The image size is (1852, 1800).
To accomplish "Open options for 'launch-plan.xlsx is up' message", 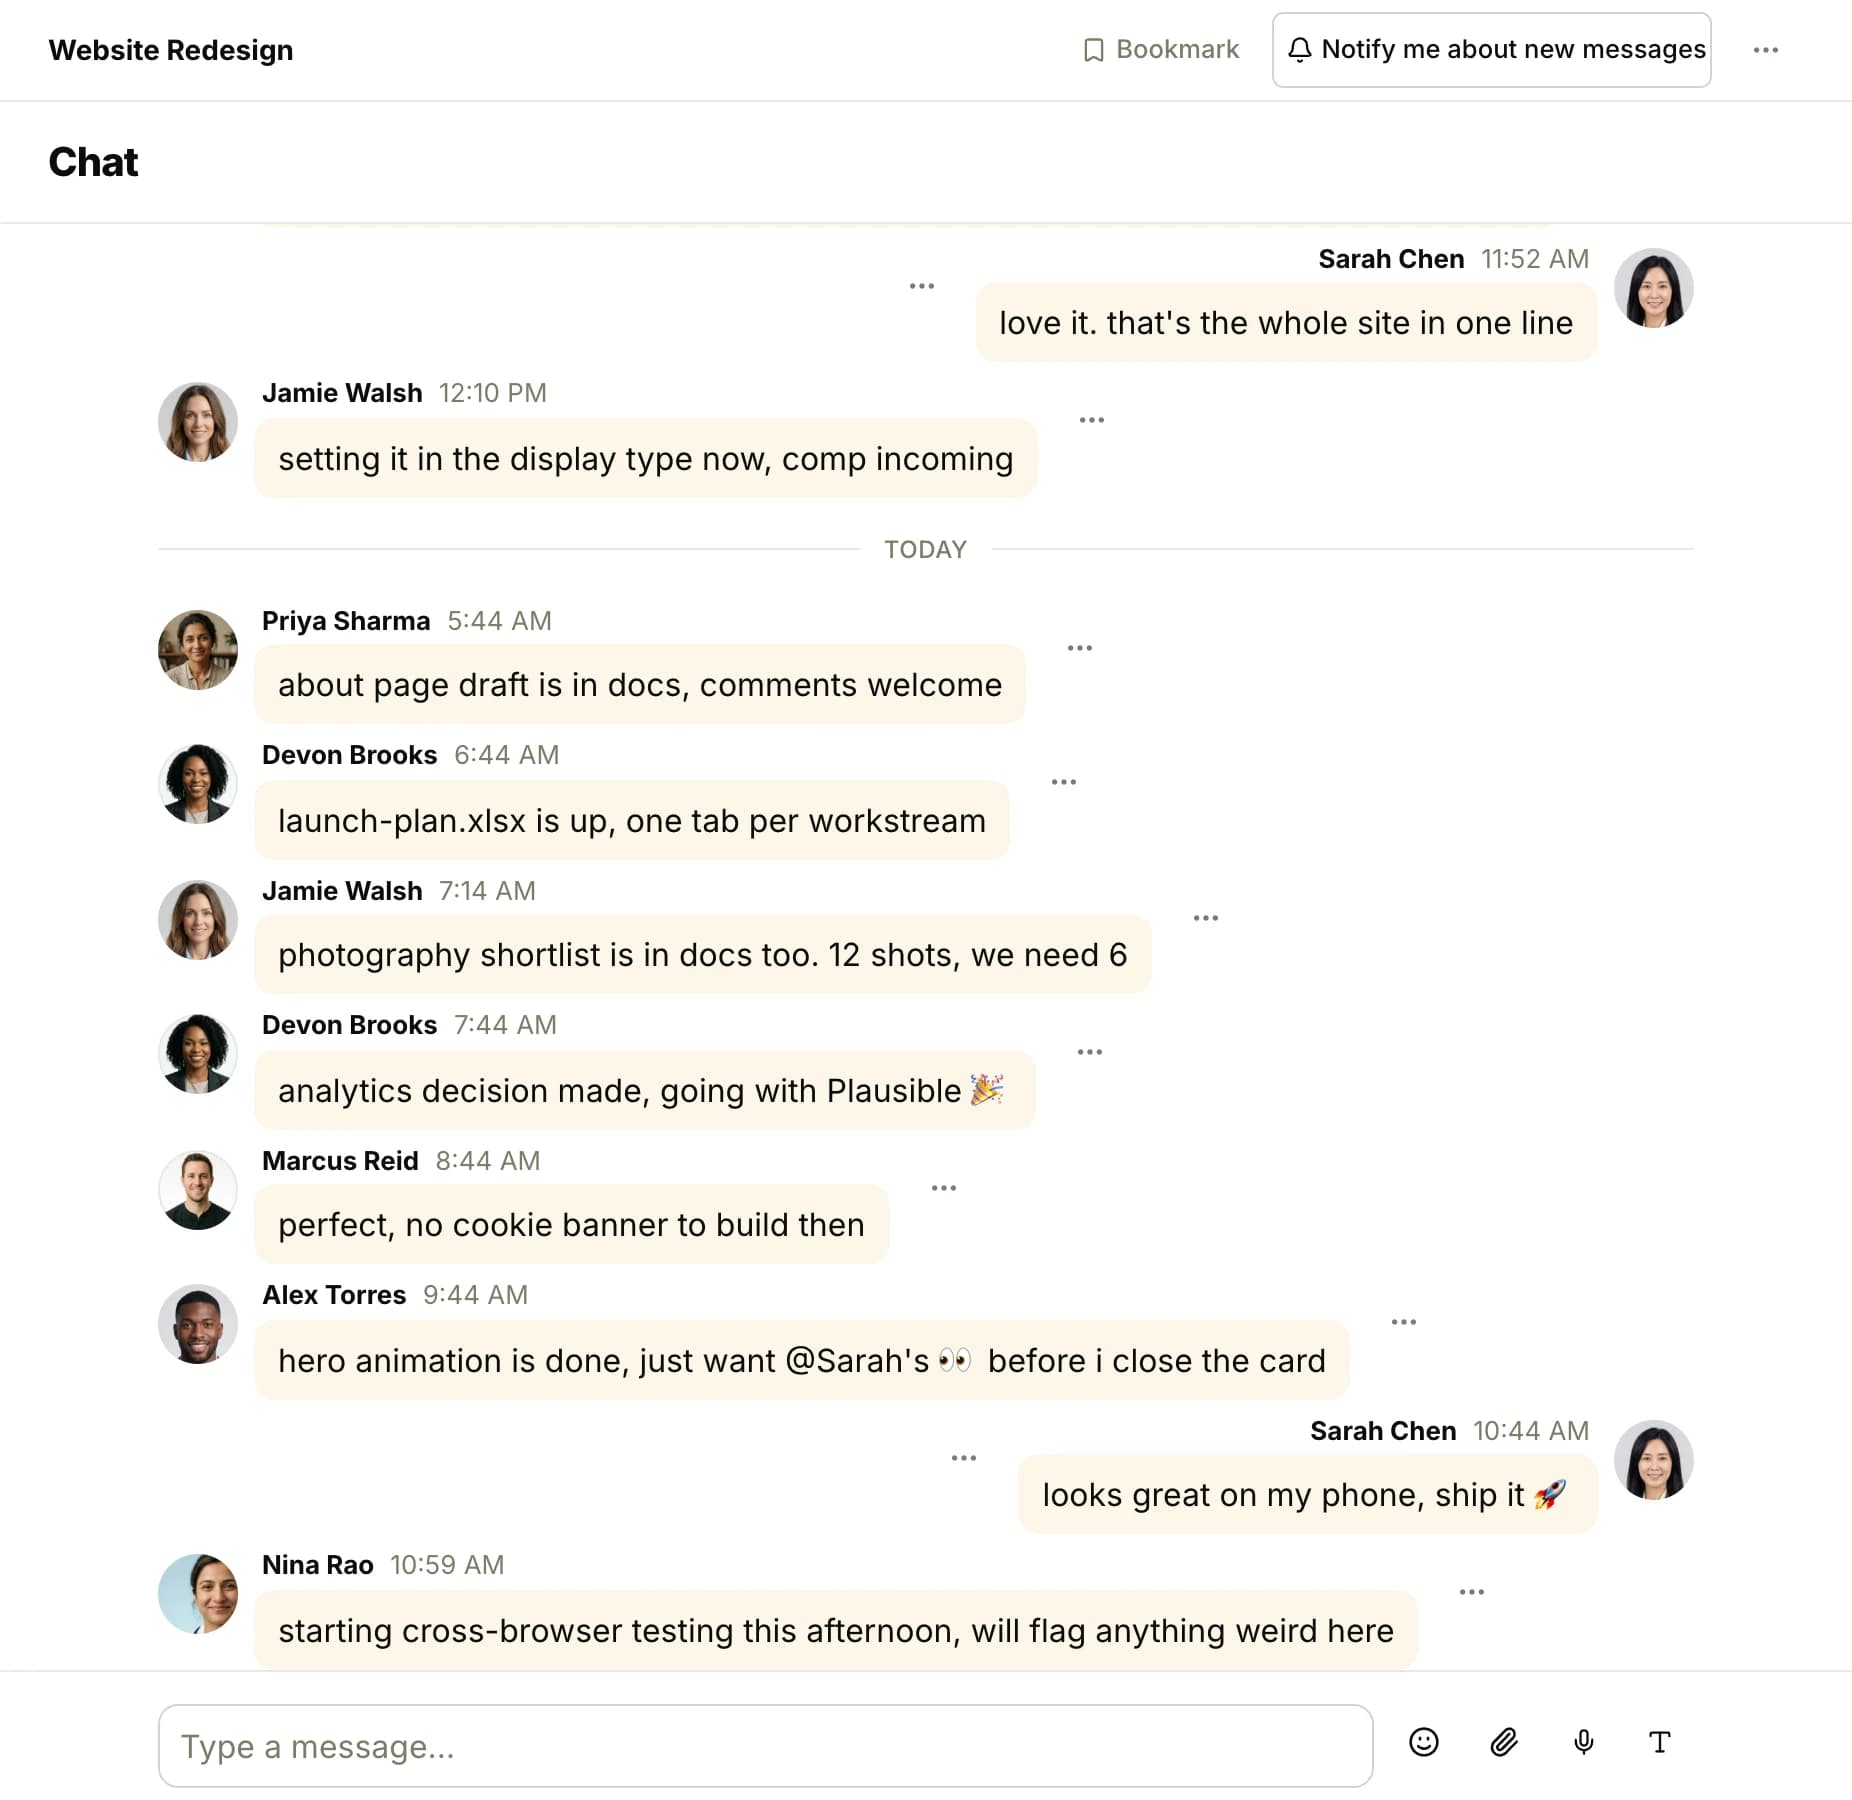I will pyautogui.click(x=1064, y=782).
